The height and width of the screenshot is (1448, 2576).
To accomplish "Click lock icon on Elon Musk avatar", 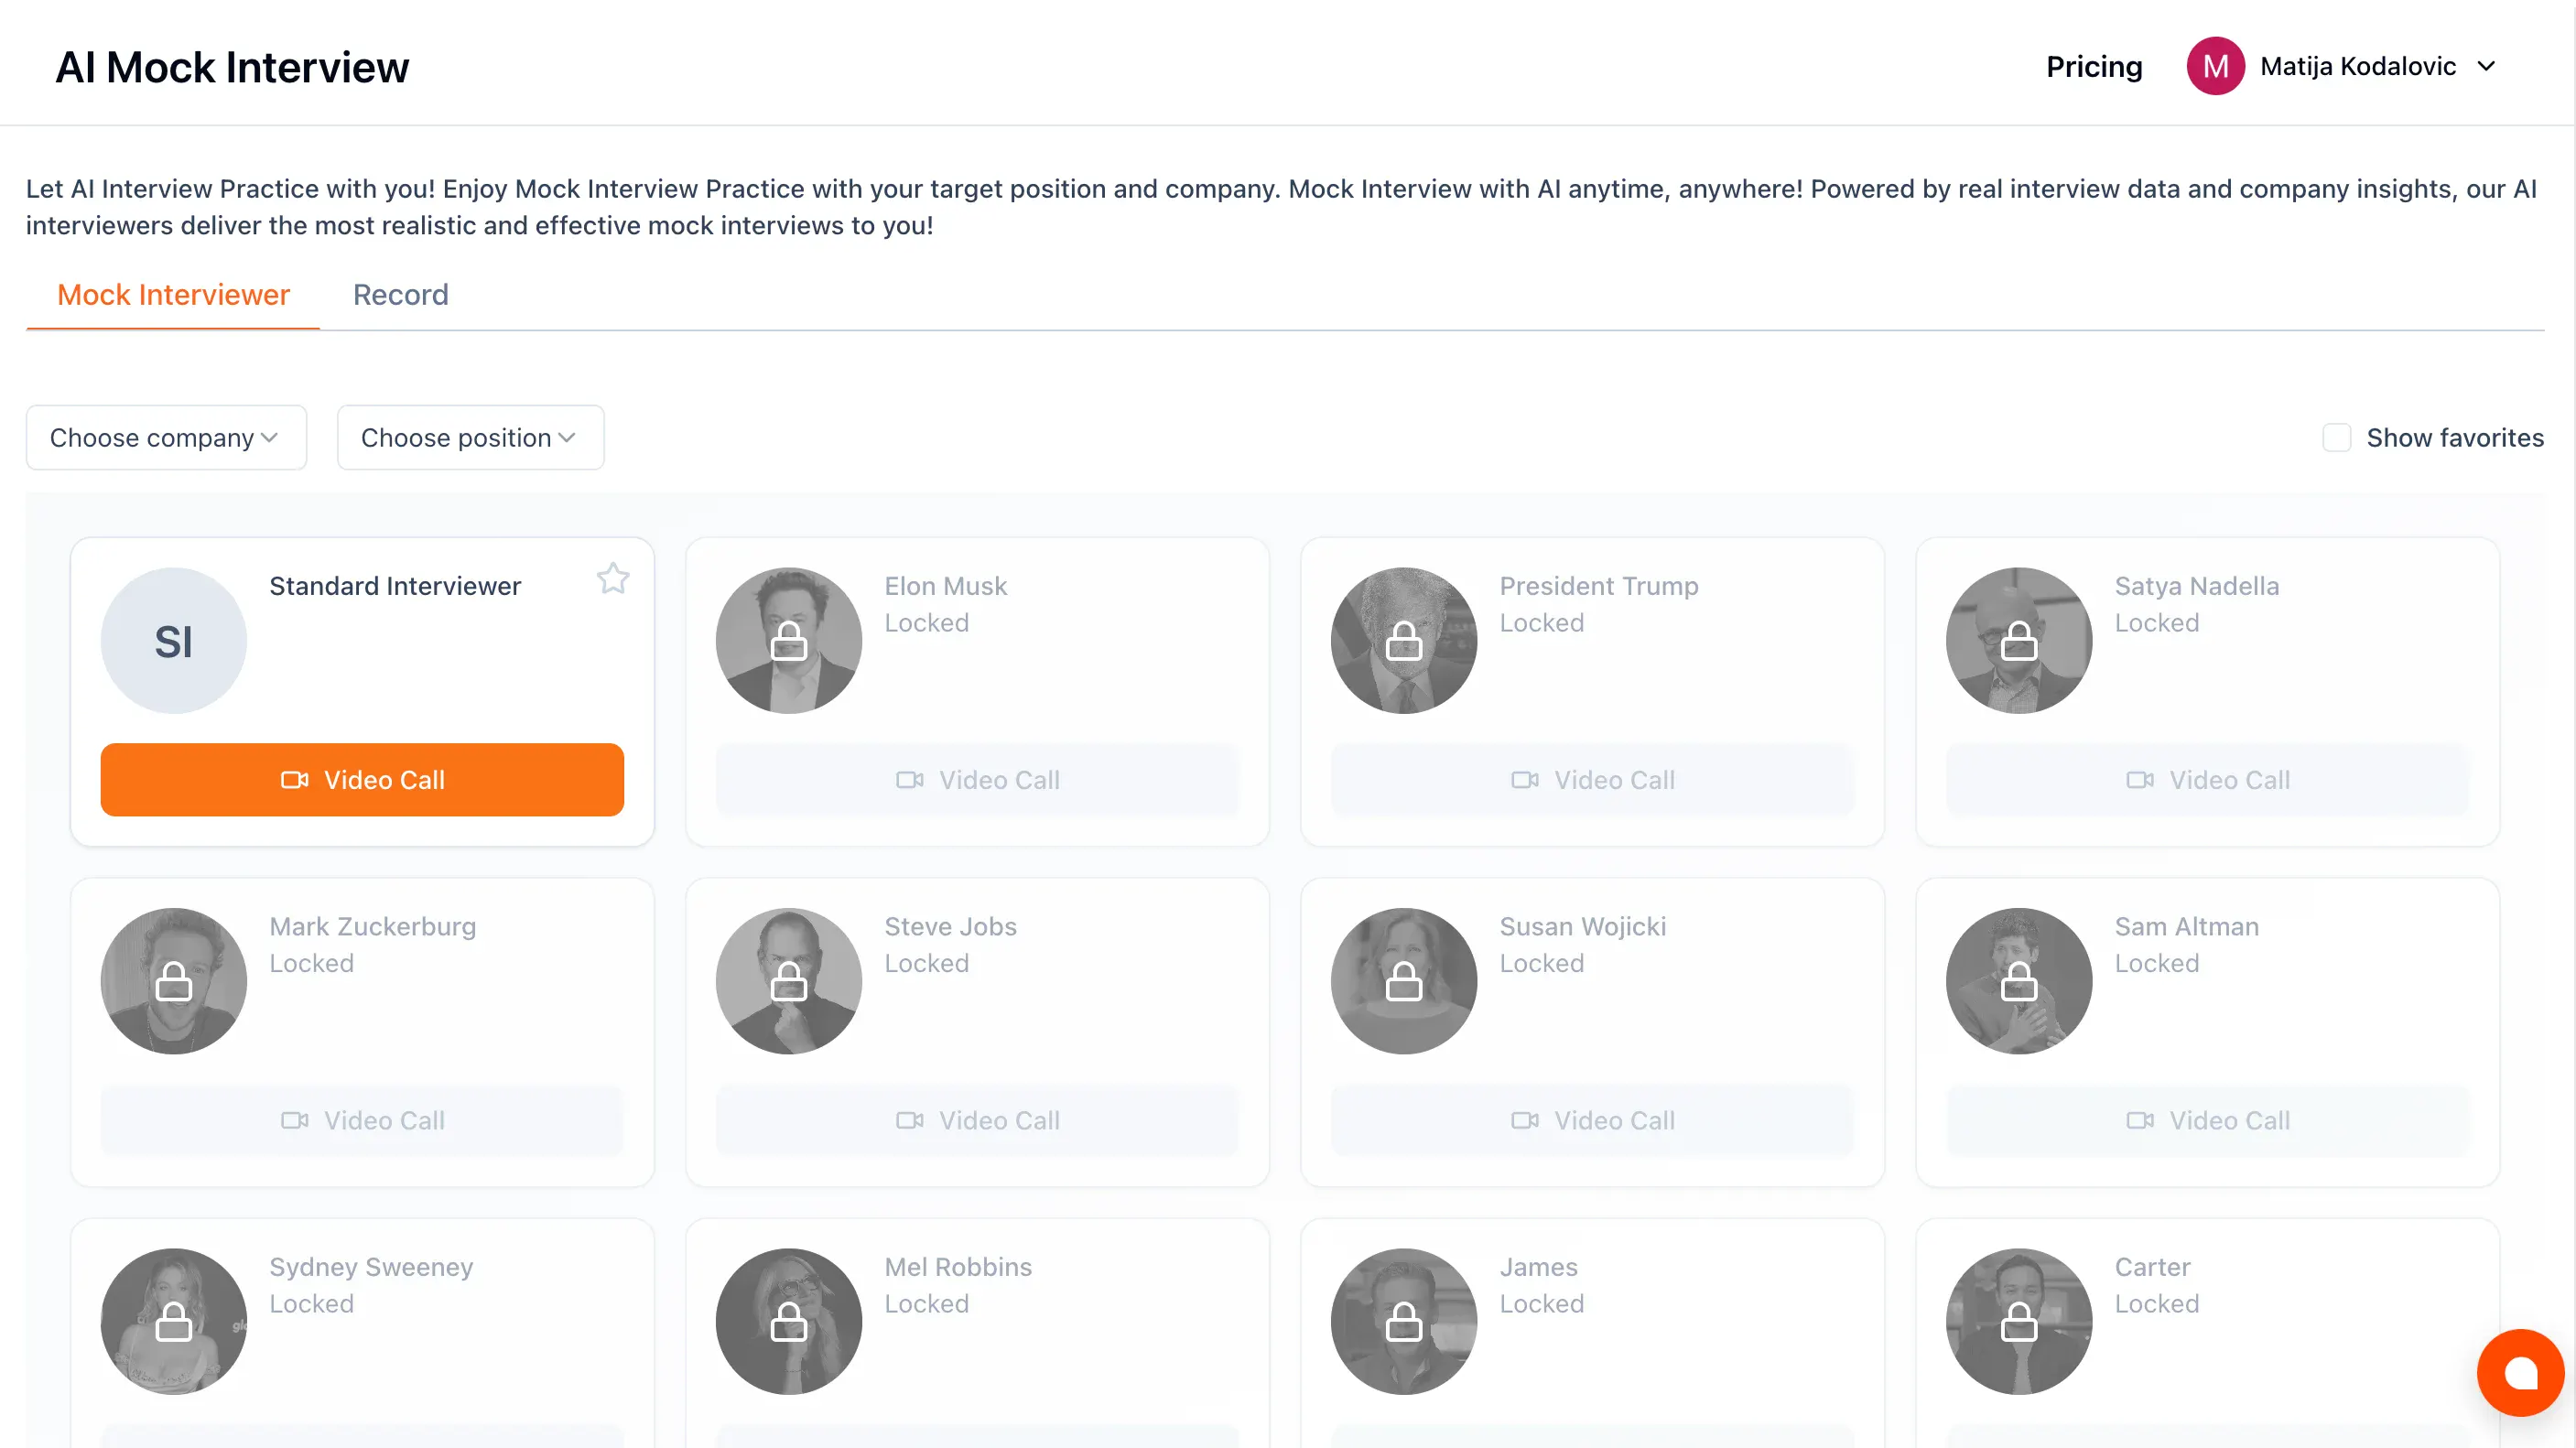I will (789, 641).
